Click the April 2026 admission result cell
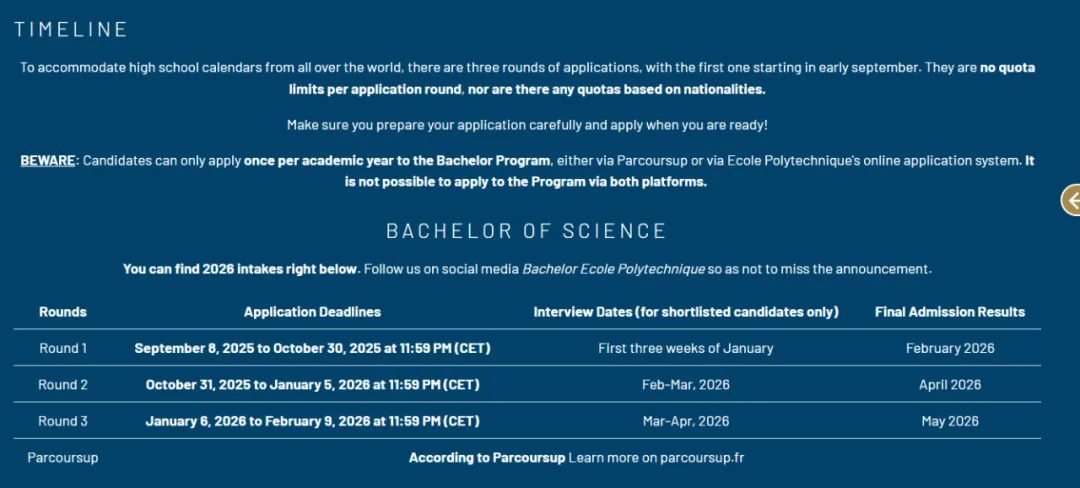Viewport: 1080px width, 488px height. pos(949,384)
